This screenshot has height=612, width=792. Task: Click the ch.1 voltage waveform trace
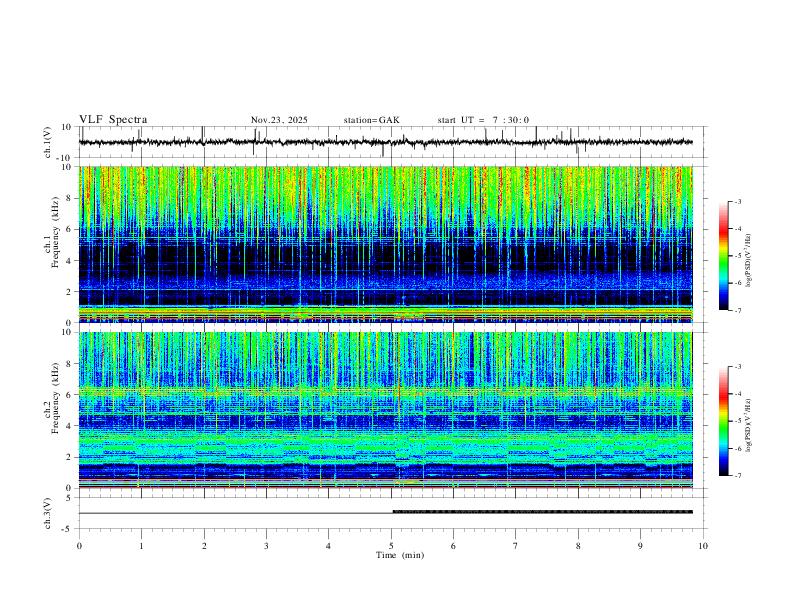(x=385, y=142)
